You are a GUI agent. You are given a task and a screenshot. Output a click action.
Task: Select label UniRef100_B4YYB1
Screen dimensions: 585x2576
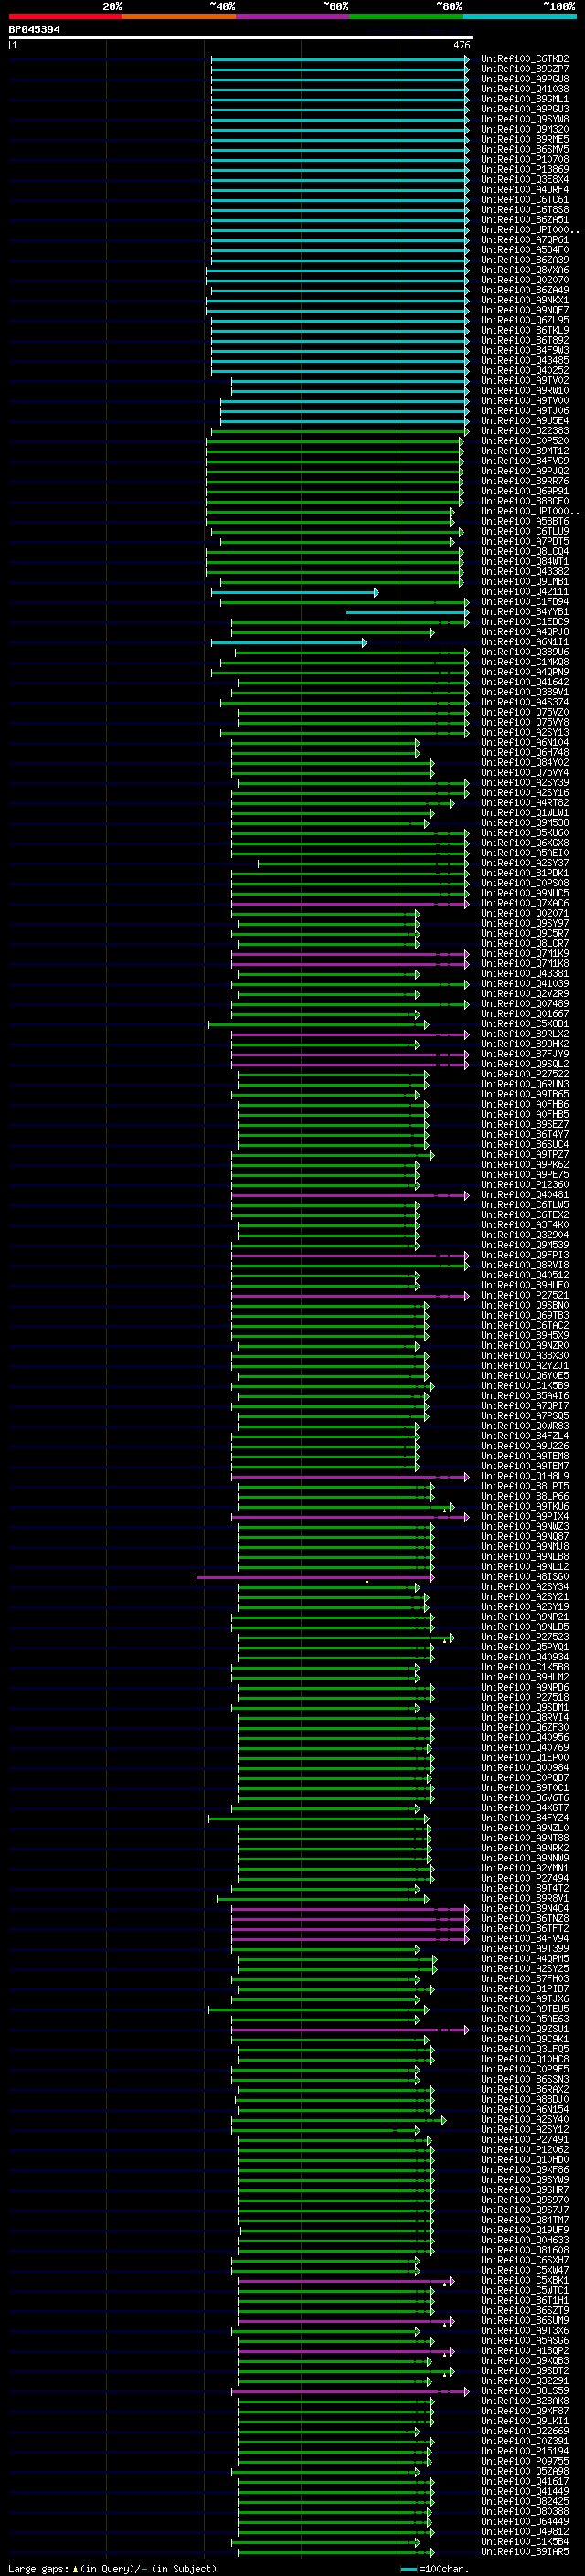click(524, 612)
